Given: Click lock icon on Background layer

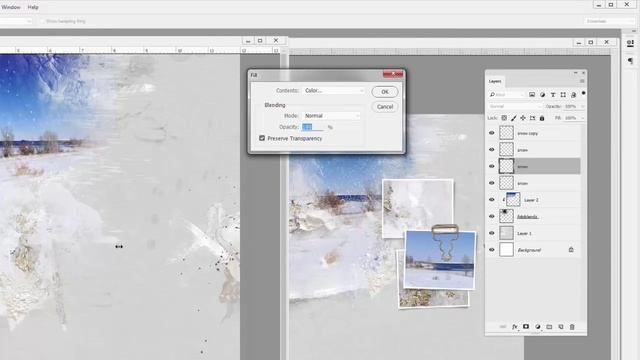Looking at the screenshot, I should (571, 249).
